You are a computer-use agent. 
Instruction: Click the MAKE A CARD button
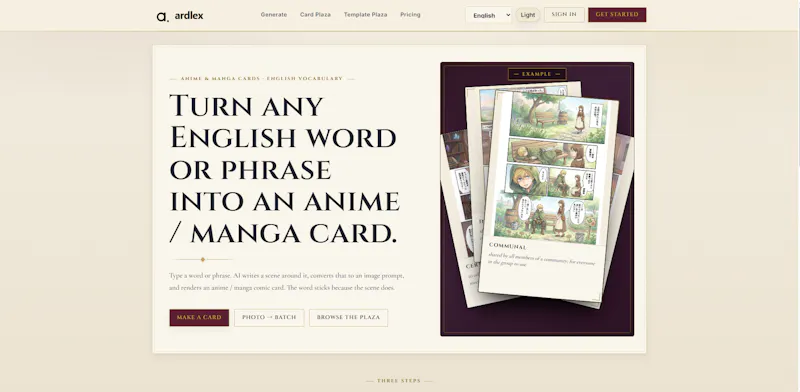[199, 317]
